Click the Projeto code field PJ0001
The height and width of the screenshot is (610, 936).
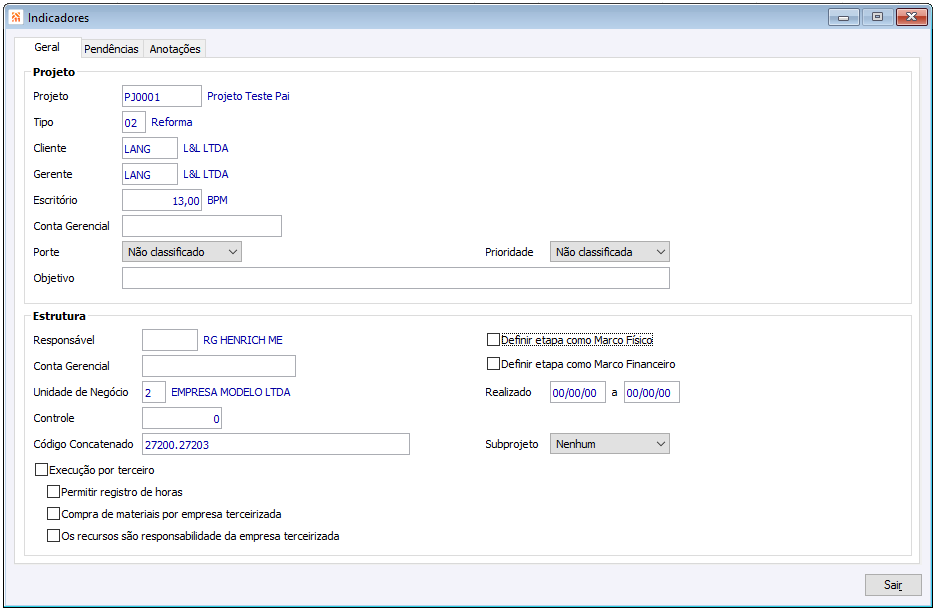click(x=162, y=96)
